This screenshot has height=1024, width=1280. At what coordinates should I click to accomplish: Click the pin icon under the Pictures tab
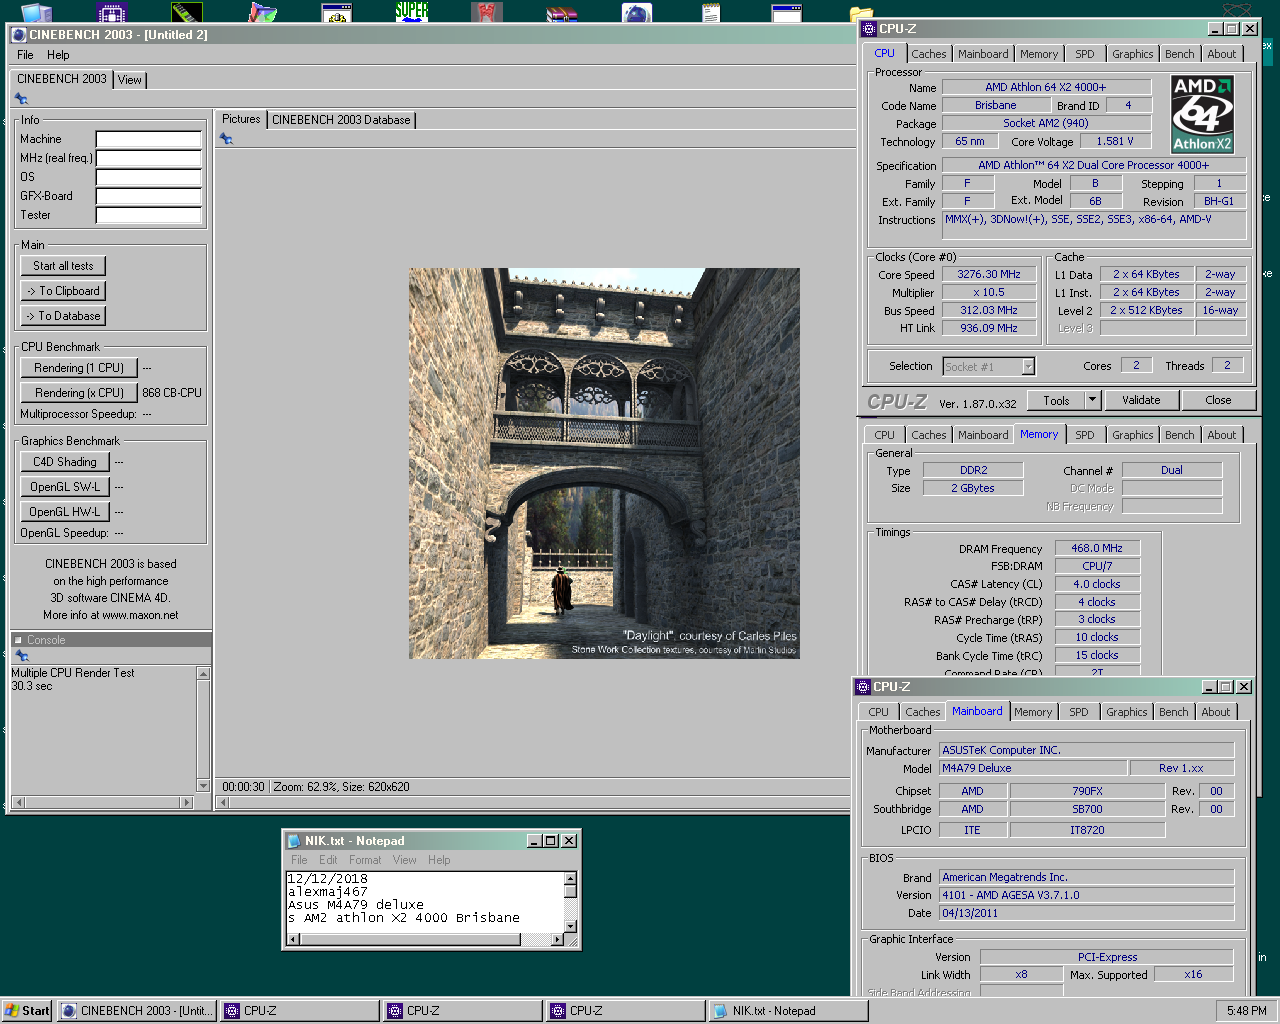tap(226, 139)
